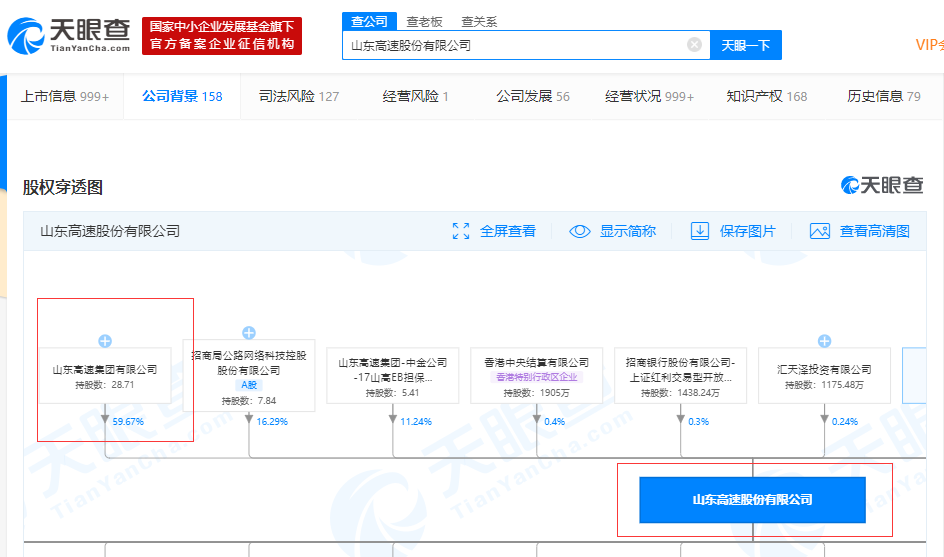Screen dimensions: 944x557
Task: Click the save image download icon
Action: (700, 231)
